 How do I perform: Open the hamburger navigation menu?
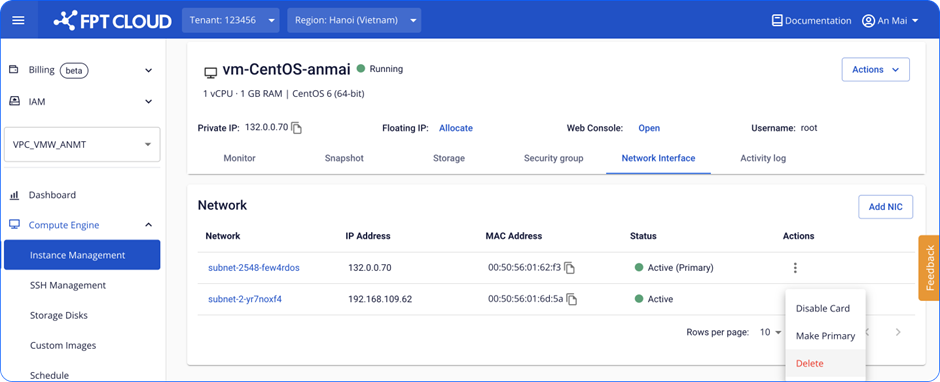coord(19,20)
